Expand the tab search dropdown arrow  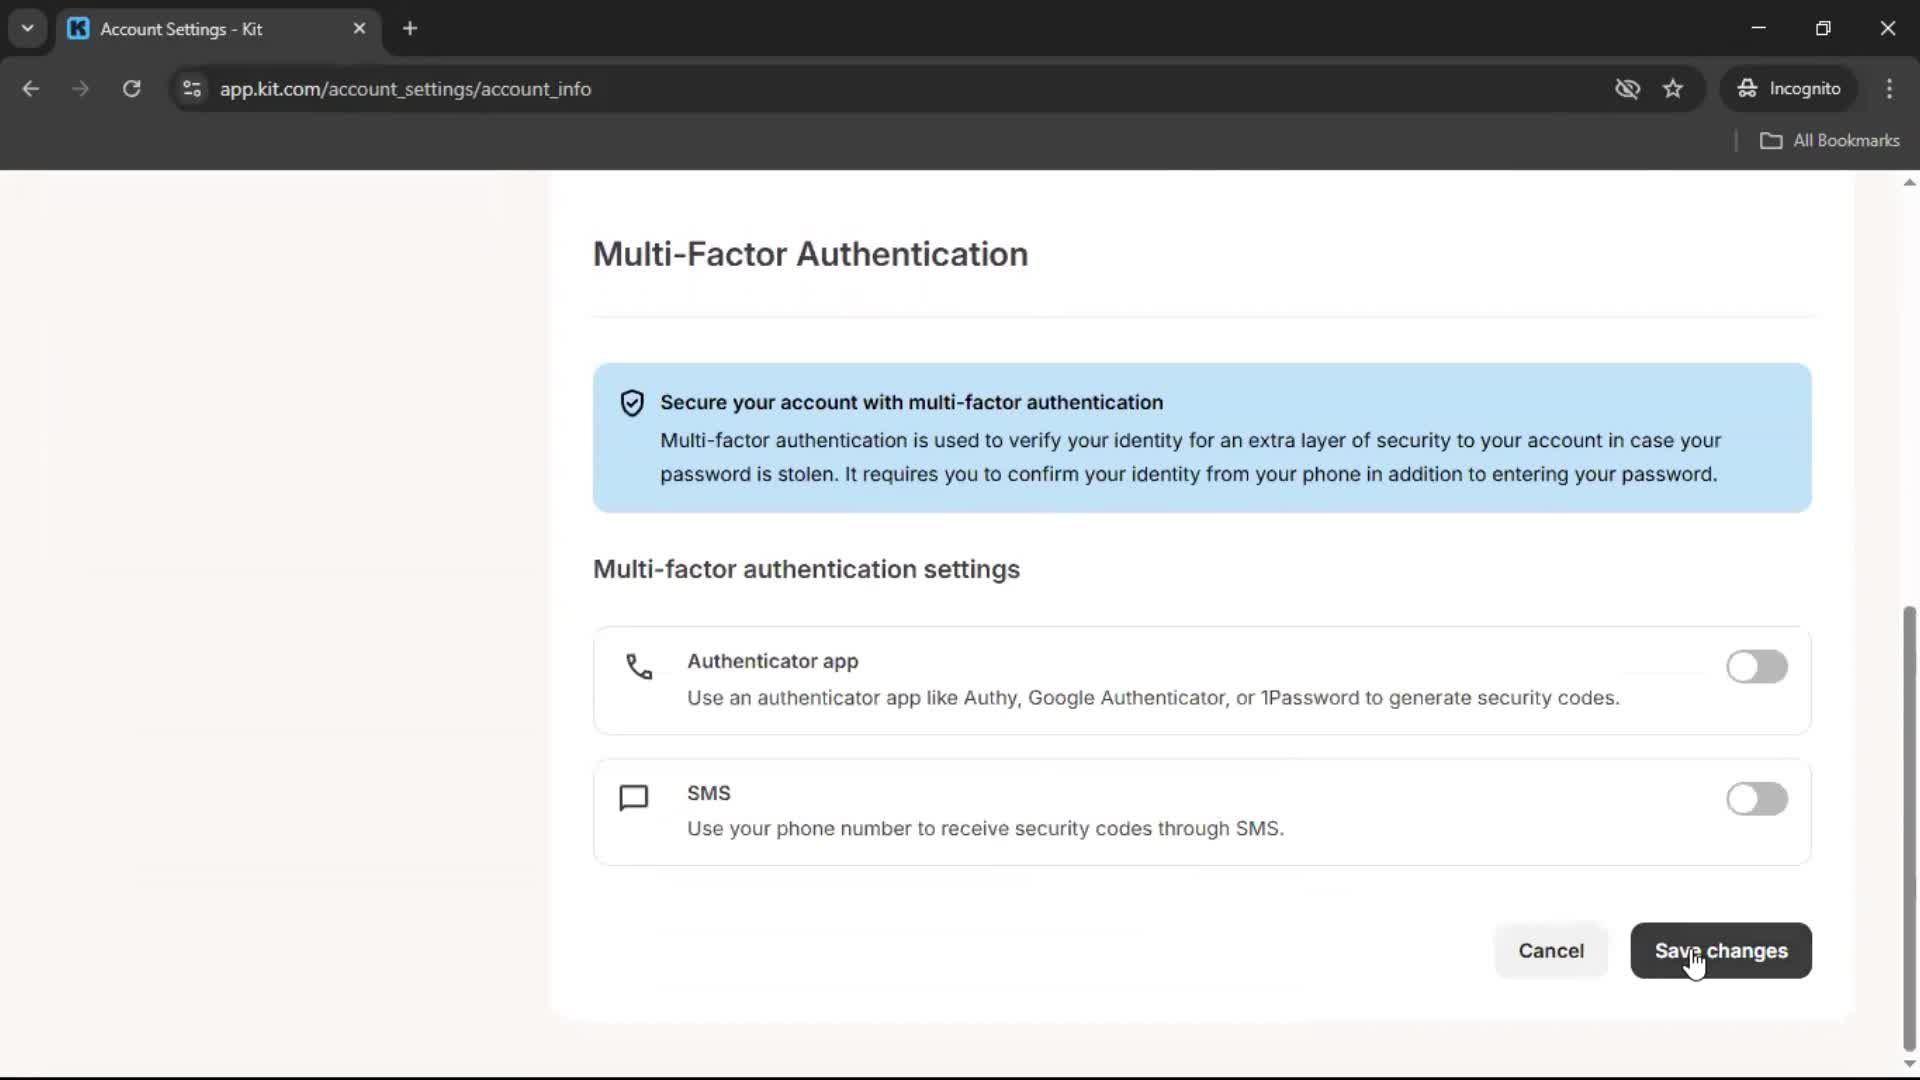[28, 28]
